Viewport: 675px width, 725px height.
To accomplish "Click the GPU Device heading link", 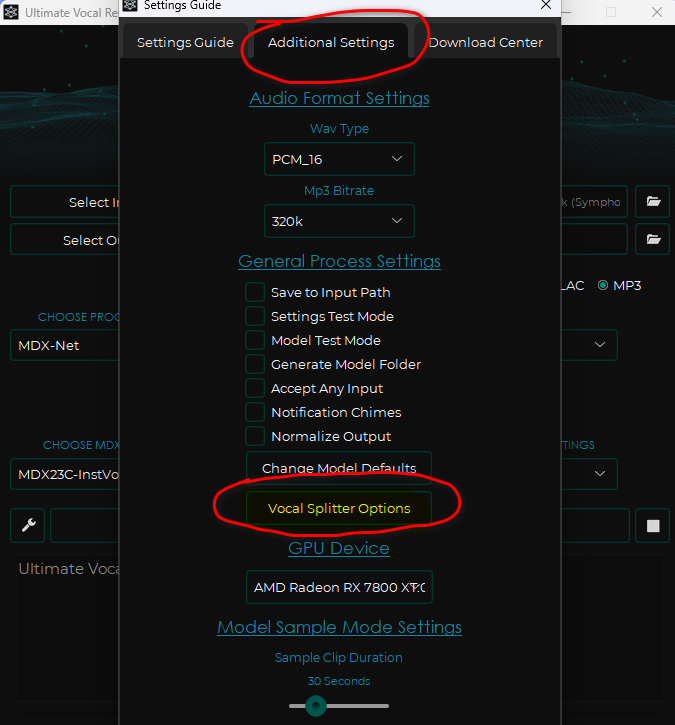I will [339, 548].
